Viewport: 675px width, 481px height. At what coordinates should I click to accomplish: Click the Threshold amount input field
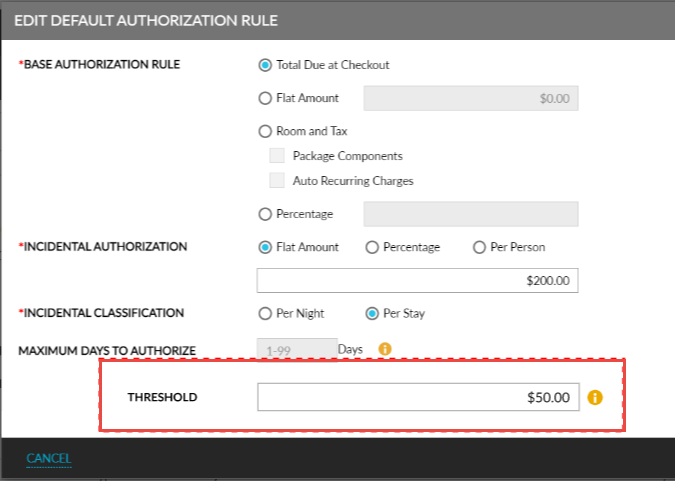click(417, 397)
